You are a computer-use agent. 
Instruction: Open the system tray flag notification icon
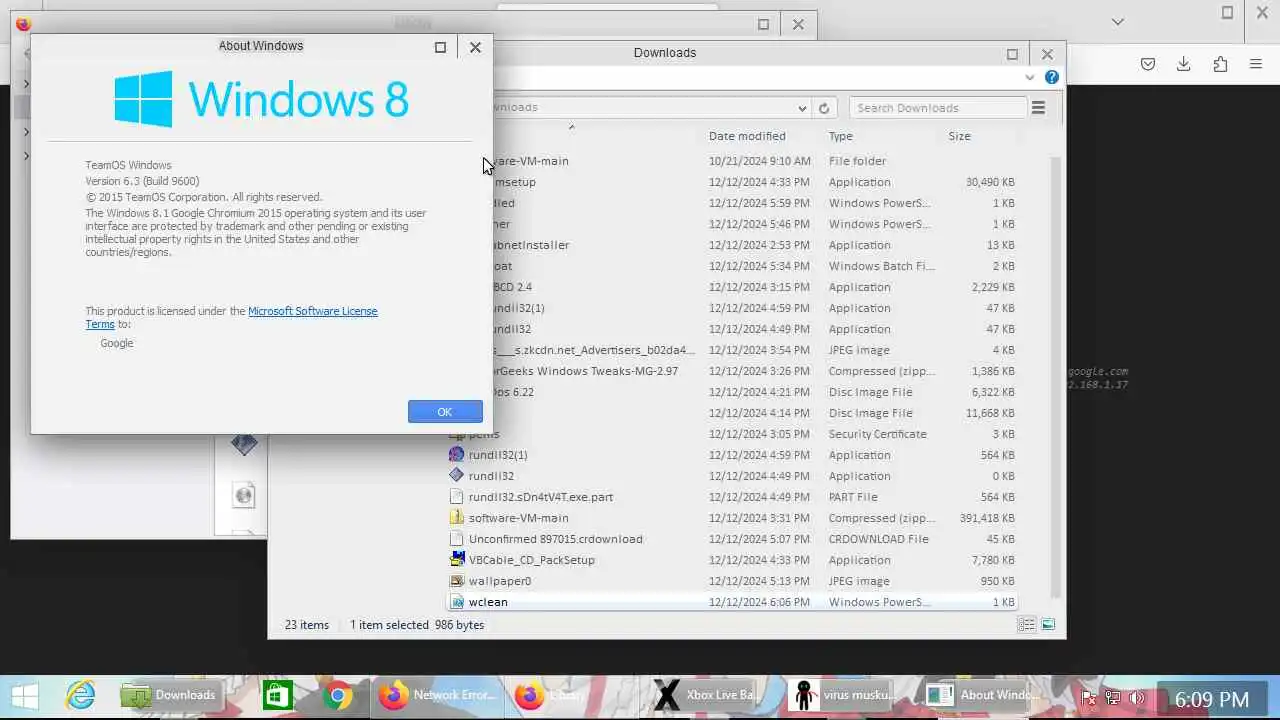point(1091,697)
